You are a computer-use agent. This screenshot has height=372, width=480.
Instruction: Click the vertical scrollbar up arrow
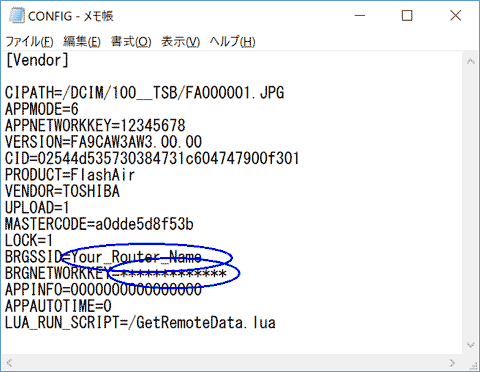[471, 61]
